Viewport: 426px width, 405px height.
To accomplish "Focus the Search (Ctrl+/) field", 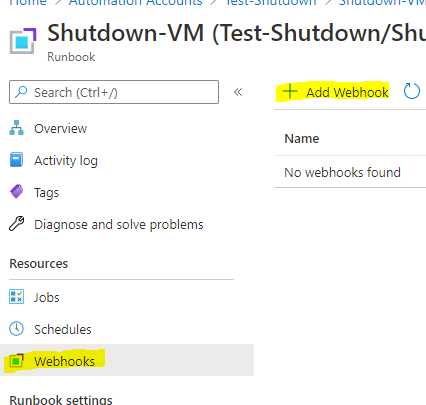I will 114,92.
